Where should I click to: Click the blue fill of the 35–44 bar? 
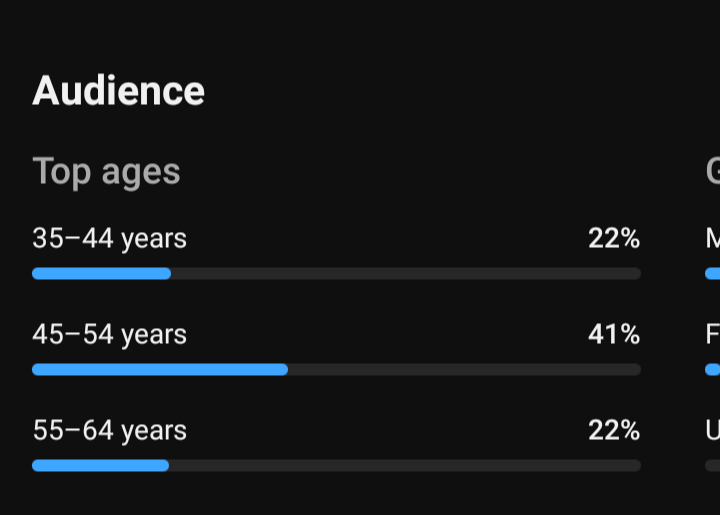point(101,274)
